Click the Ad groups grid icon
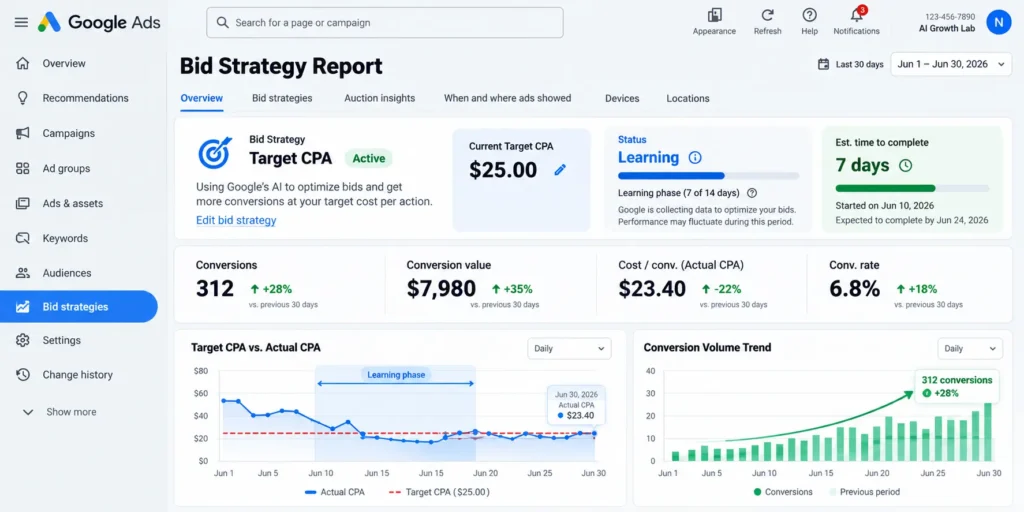 click(x=23, y=168)
